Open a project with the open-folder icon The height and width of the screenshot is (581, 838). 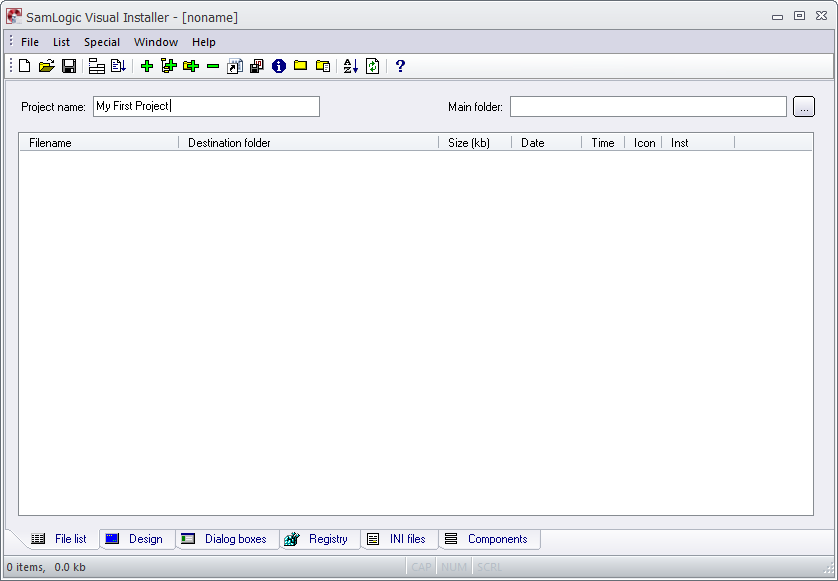(46, 66)
